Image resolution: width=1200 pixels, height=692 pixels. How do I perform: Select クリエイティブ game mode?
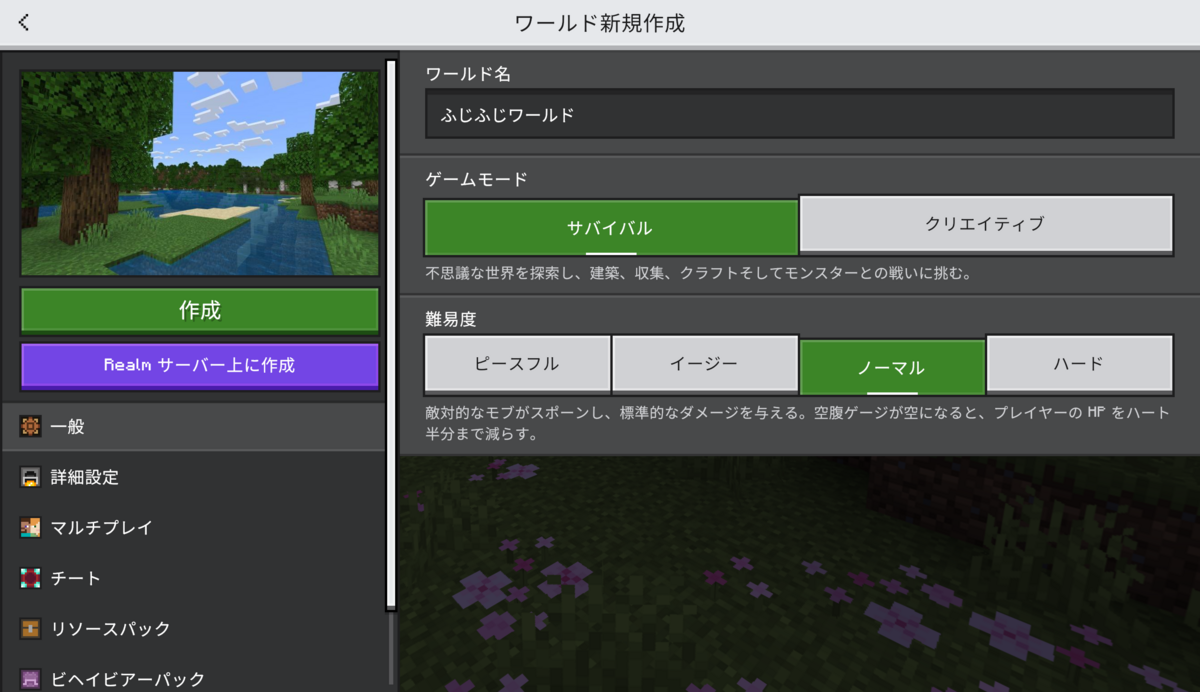coord(986,224)
